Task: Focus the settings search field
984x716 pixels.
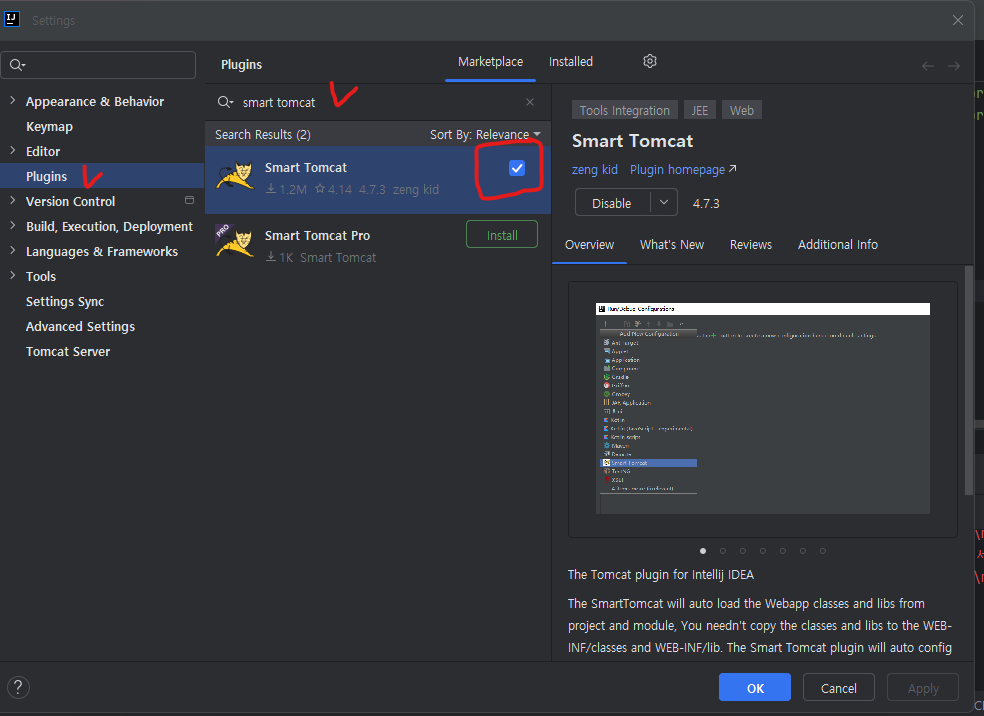Action: (99, 65)
